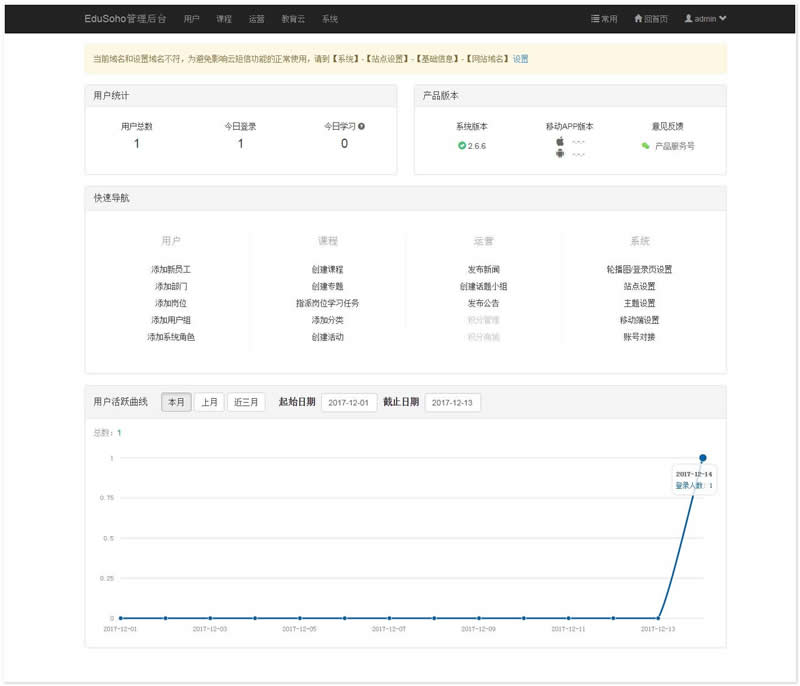Screen dimensions: 800x686
Task: Click the 起始日期 date input field
Action: [x=349, y=402]
